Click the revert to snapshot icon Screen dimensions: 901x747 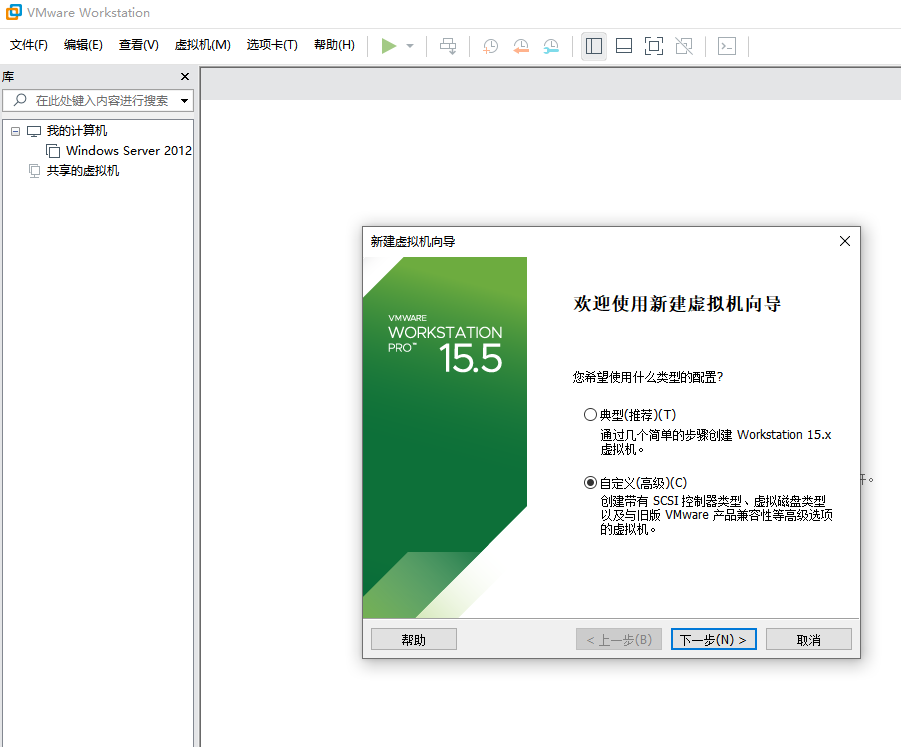click(x=520, y=46)
